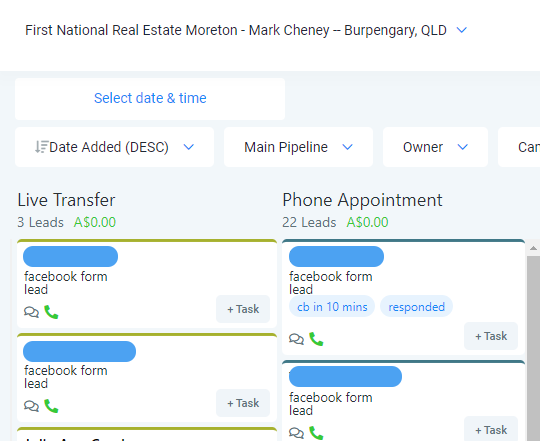Click green phone icon on first Live Transfer card
Viewport: 540px width, 441px height.
coord(51,312)
